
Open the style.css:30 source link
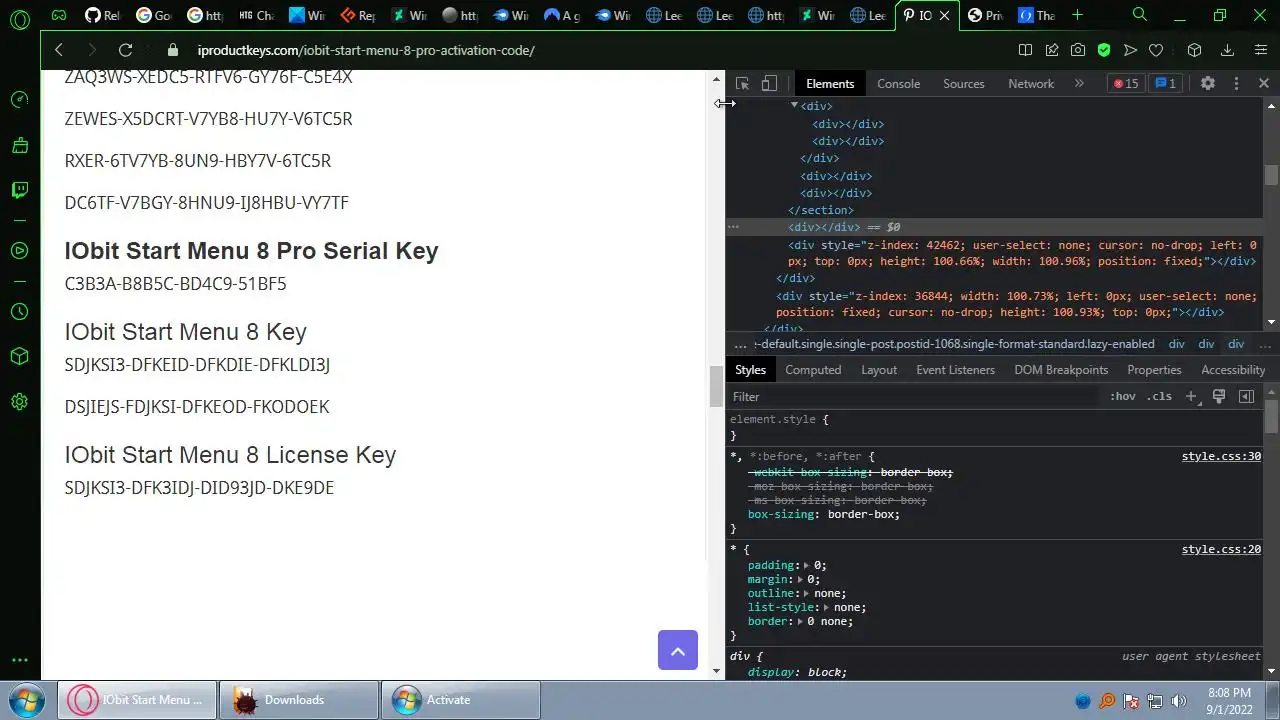point(1221,456)
